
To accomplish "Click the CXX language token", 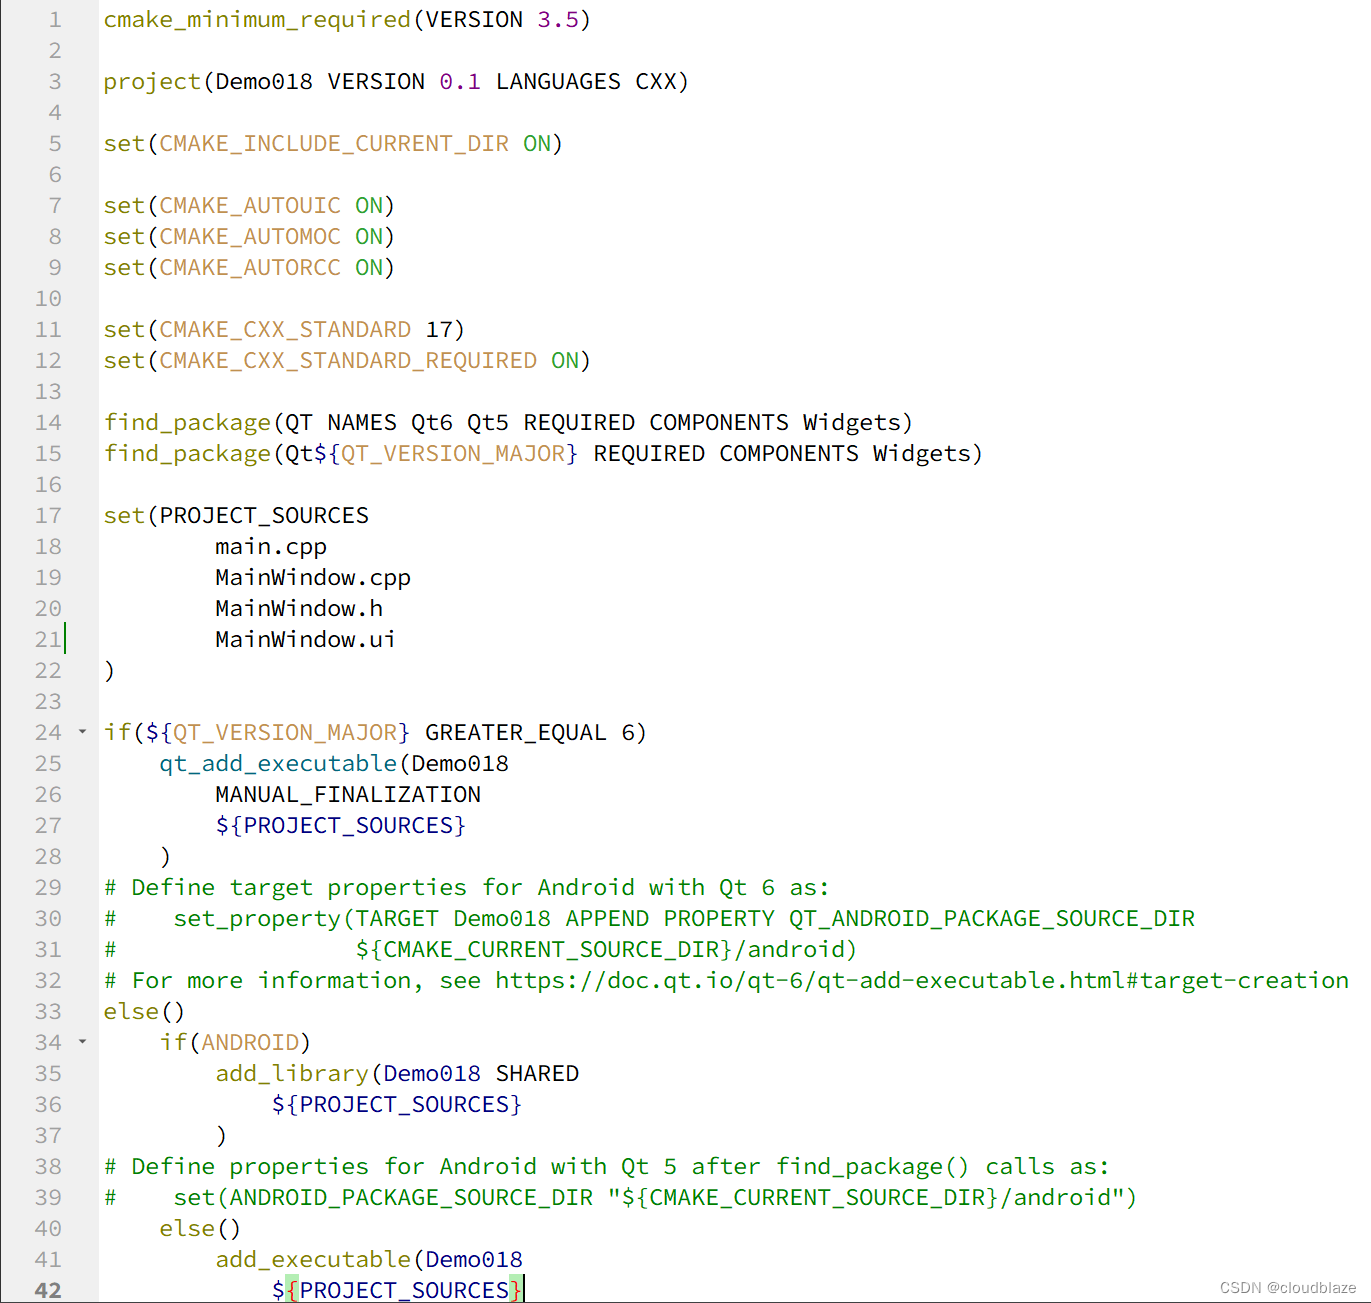I will coord(656,82).
